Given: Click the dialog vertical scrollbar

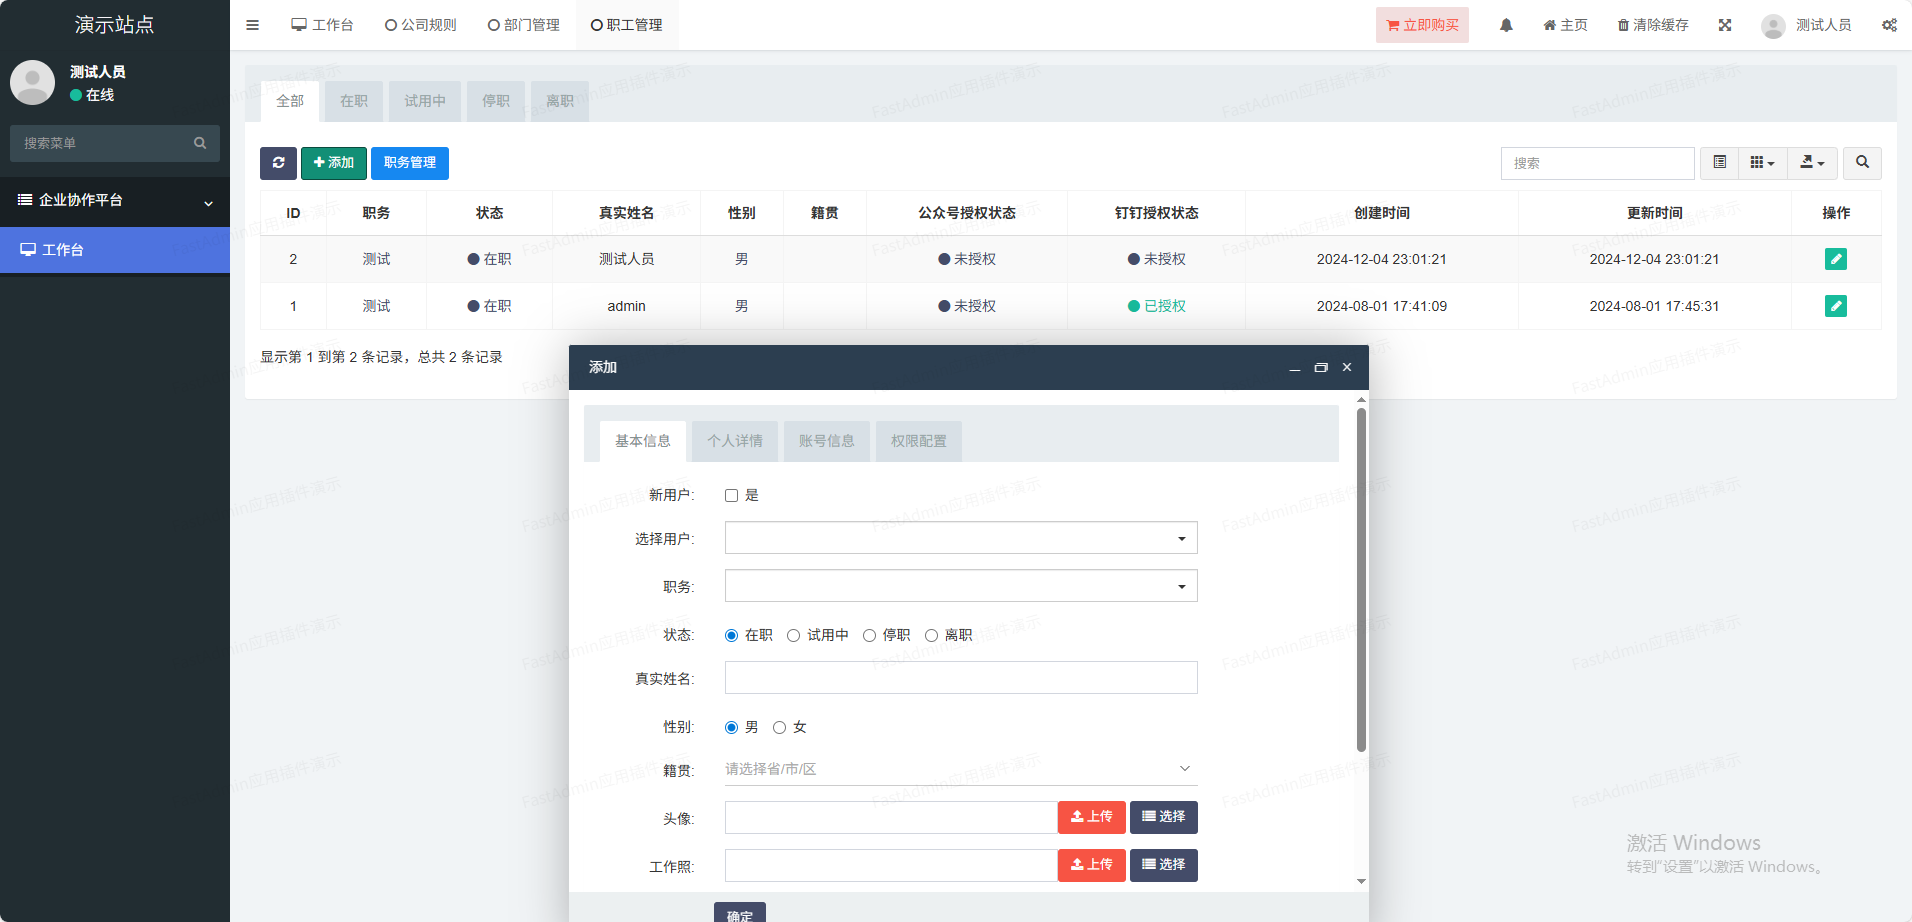Looking at the screenshot, I should coord(1361,580).
